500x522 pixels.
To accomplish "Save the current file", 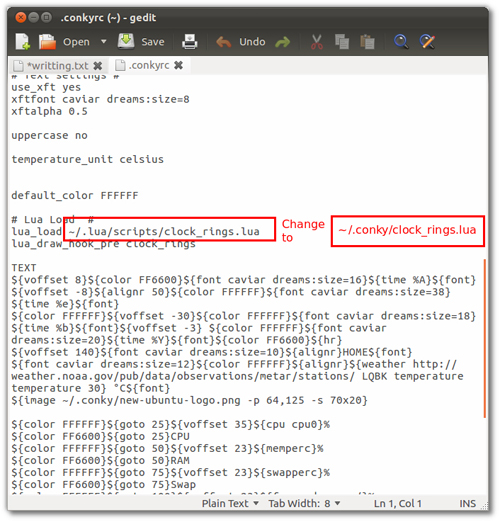I will [x=141, y=42].
